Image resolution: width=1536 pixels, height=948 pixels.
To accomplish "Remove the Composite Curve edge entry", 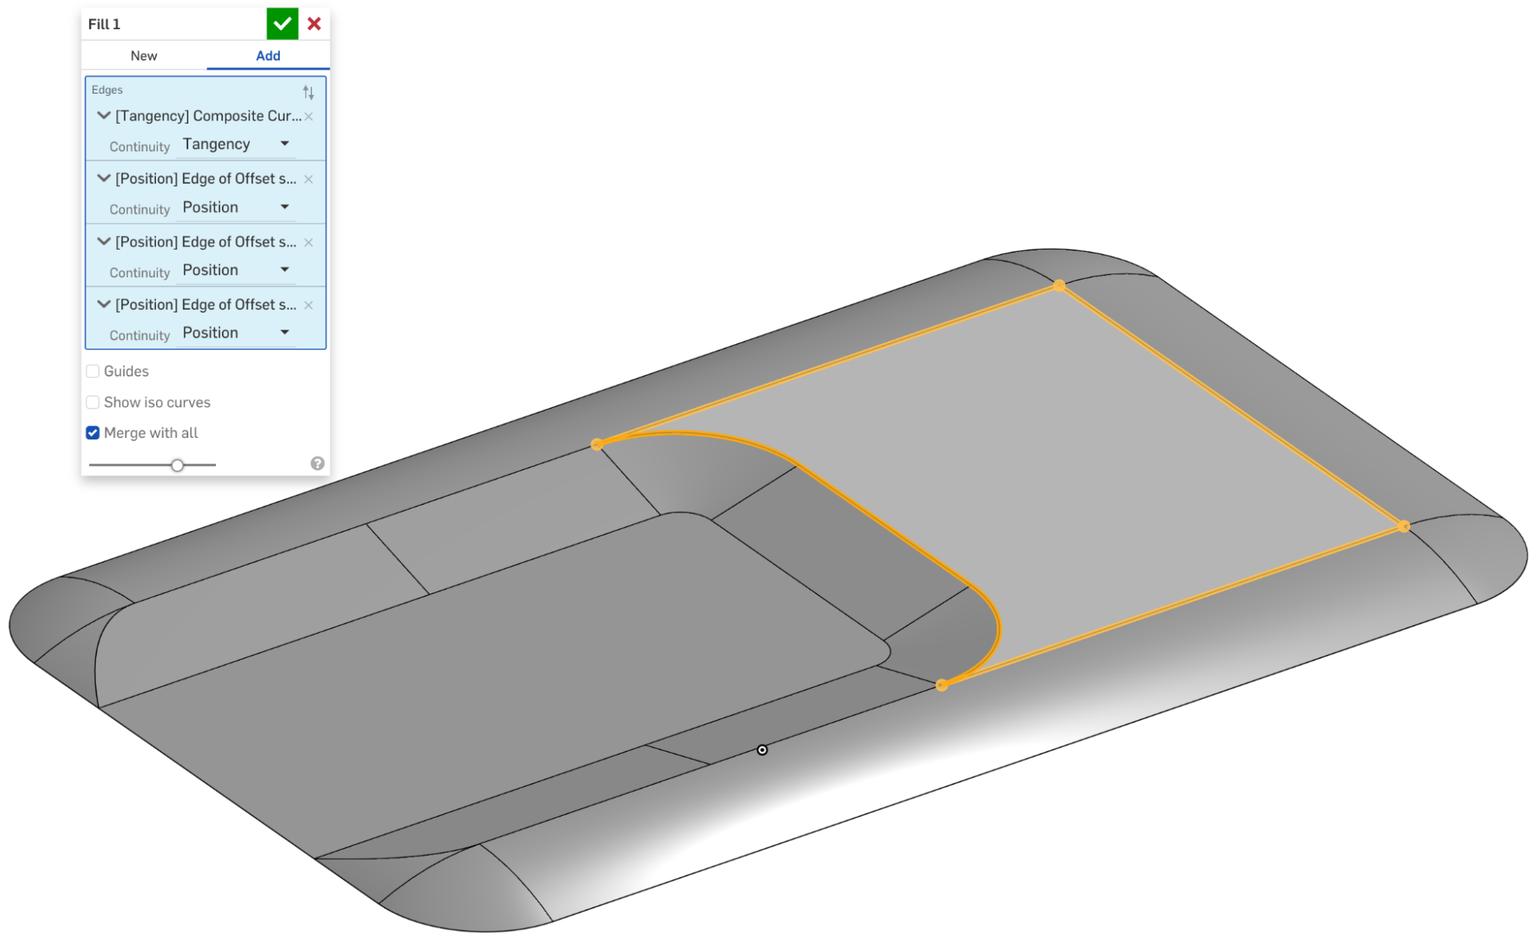I will (308, 116).
